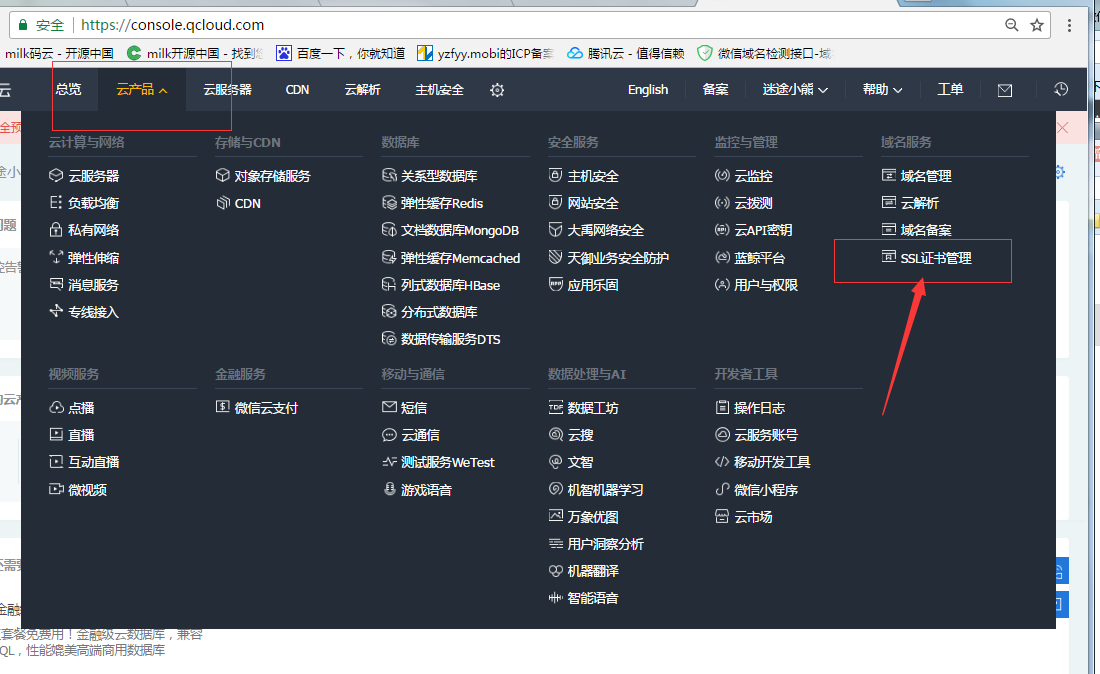Open 弹性缓存Memcached service
The height and width of the screenshot is (674, 1100).
[451, 258]
